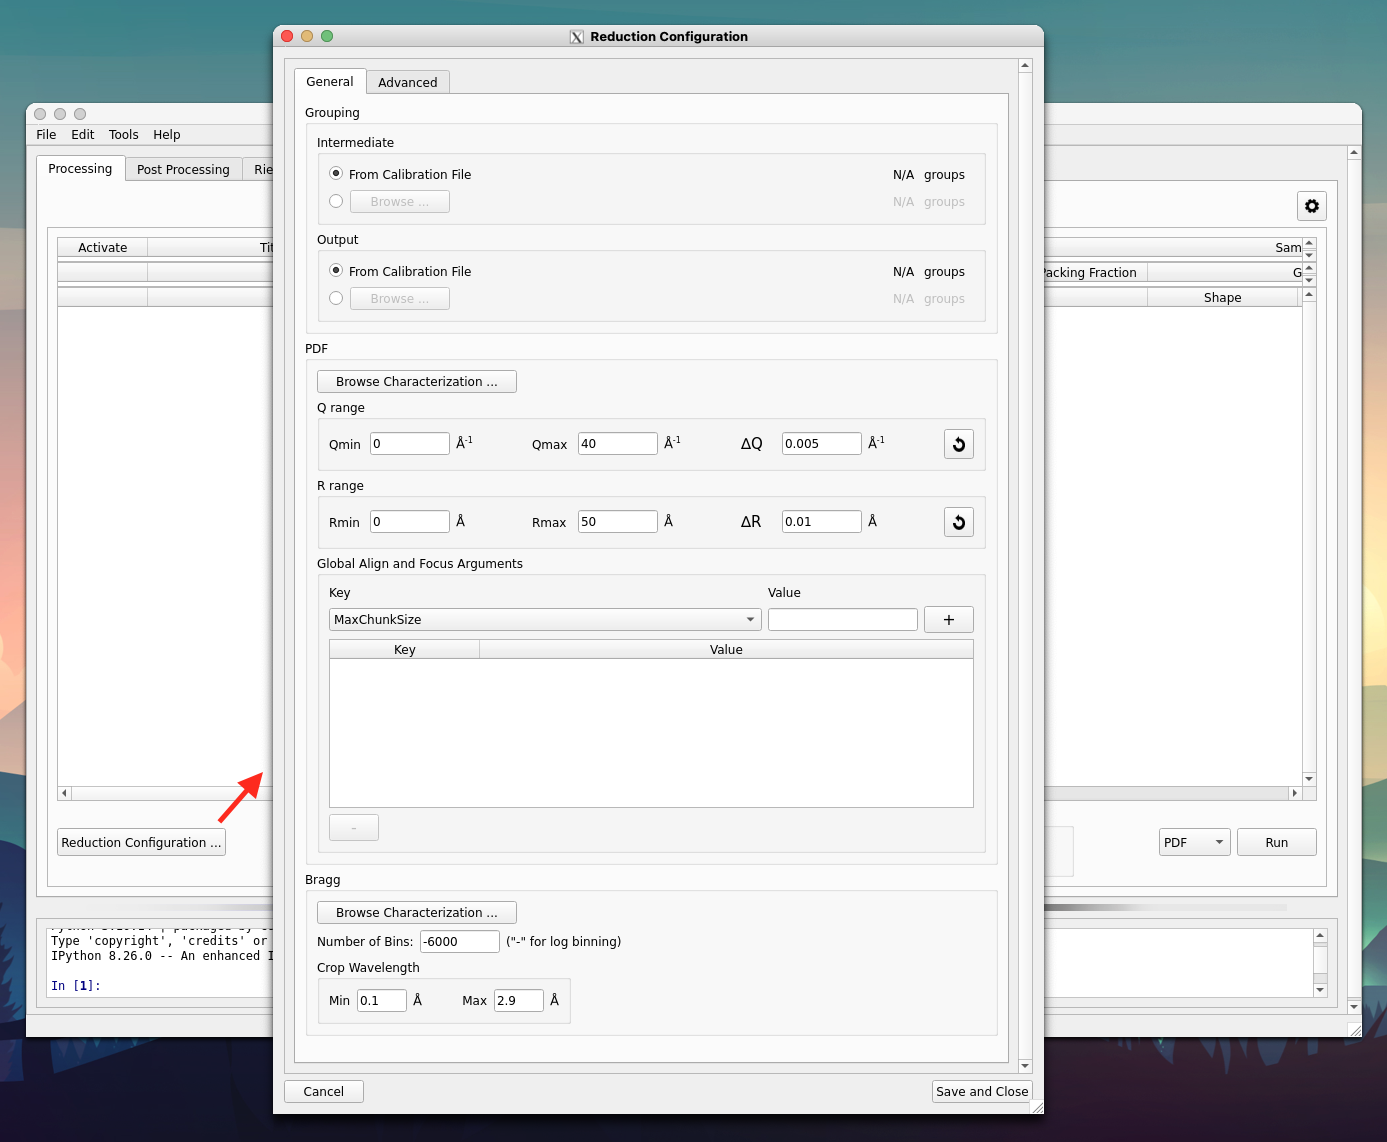Viewport: 1387px width, 1142px height.
Task: Click Save and Close button
Action: click(x=981, y=1092)
